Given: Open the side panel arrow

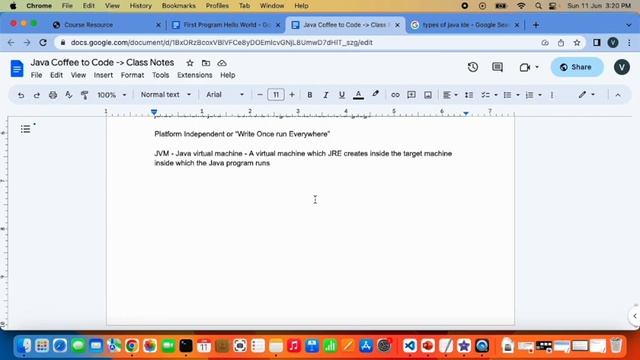Looking at the screenshot, I should pyautogui.click(x=635, y=316).
